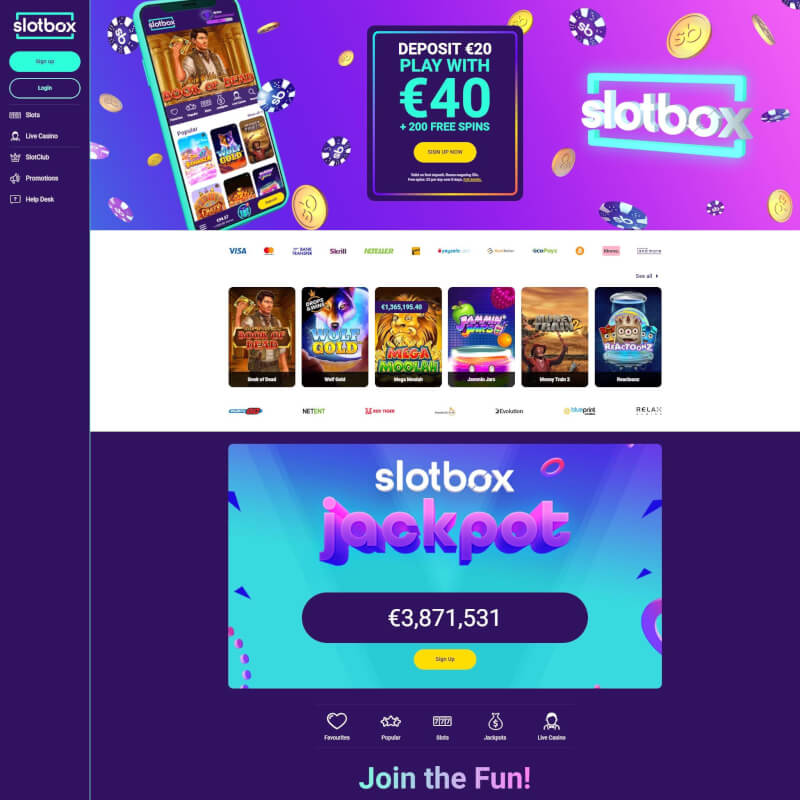Open the Slots reel icon in category bar
Screen dimensions: 800x800
[x=442, y=721]
